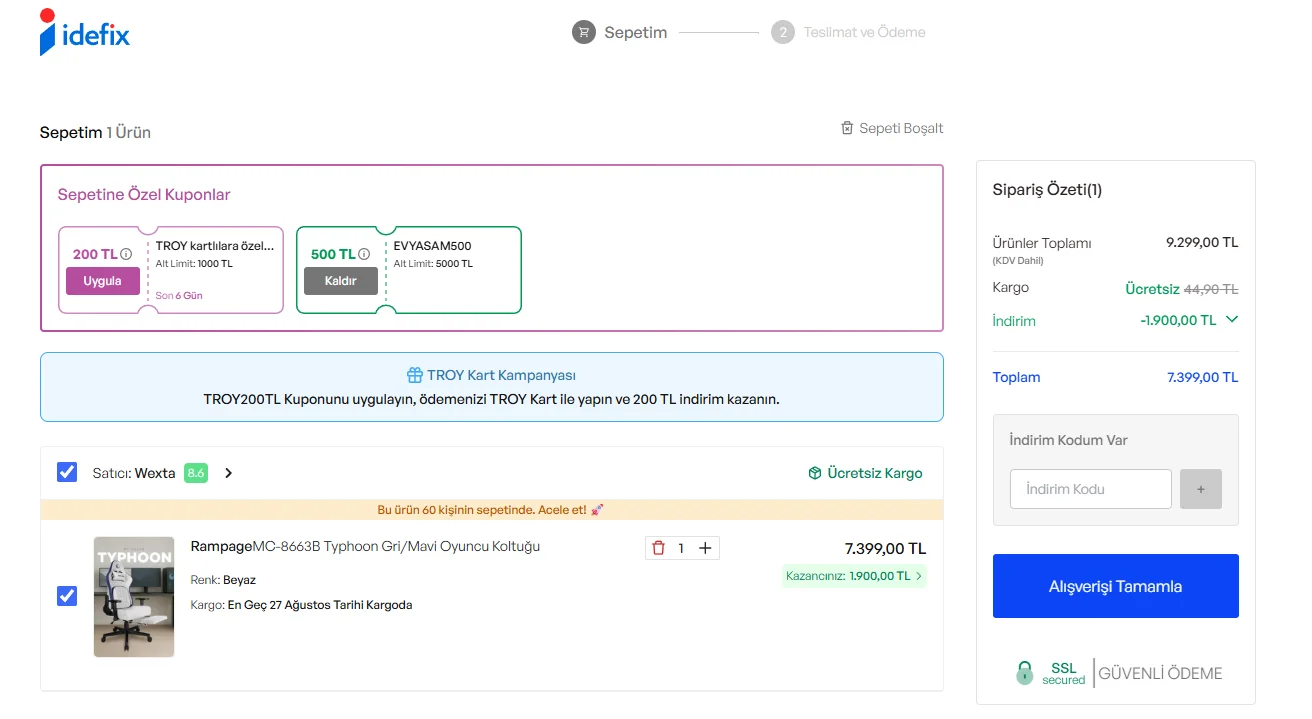
Task: Focus the İndirim Kodu input field
Action: coord(1091,489)
